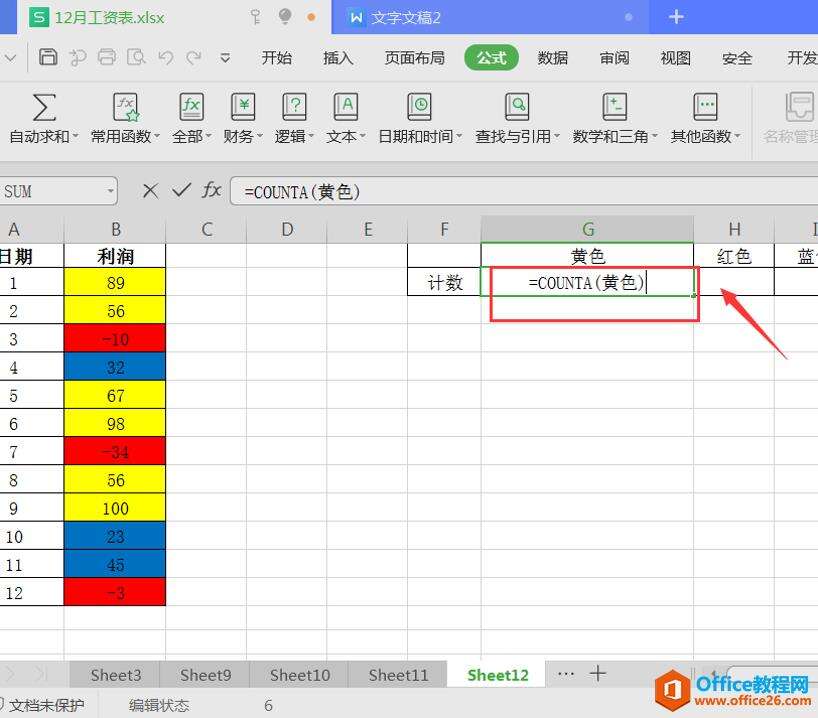818x718 pixels.
Task: Expand the 逻辑 dropdown arrow
Action: [311, 137]
